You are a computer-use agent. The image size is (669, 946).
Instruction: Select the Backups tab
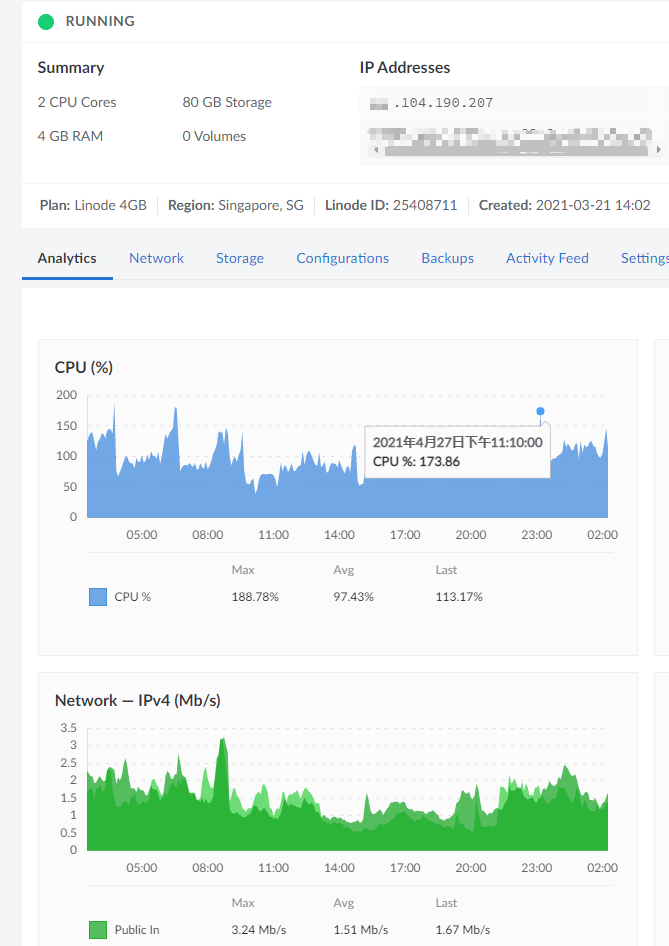[447, 258]
